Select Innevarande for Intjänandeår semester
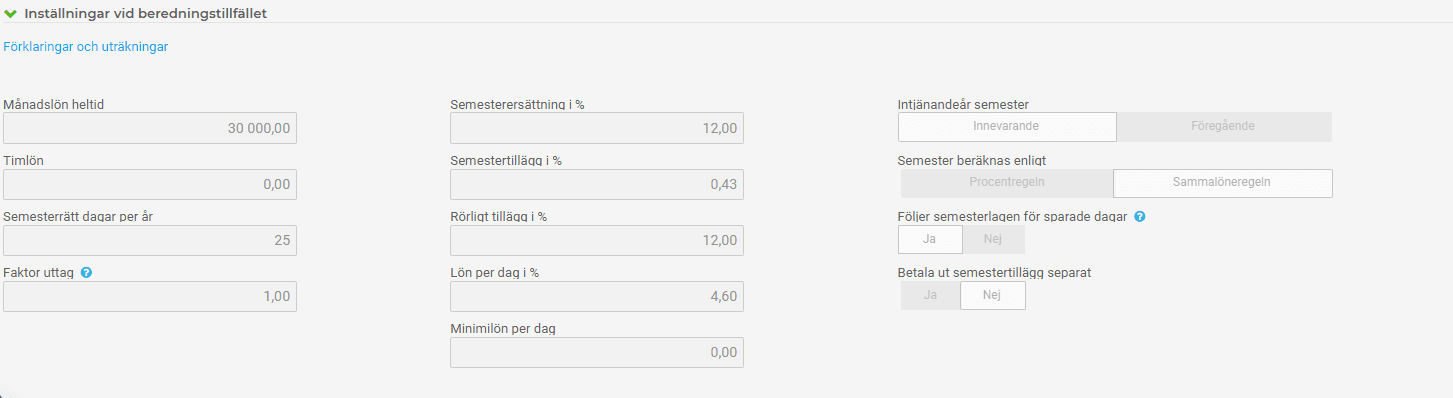Image resolution: width=1453 pixels, height=398 pixels. point(1007,127)
